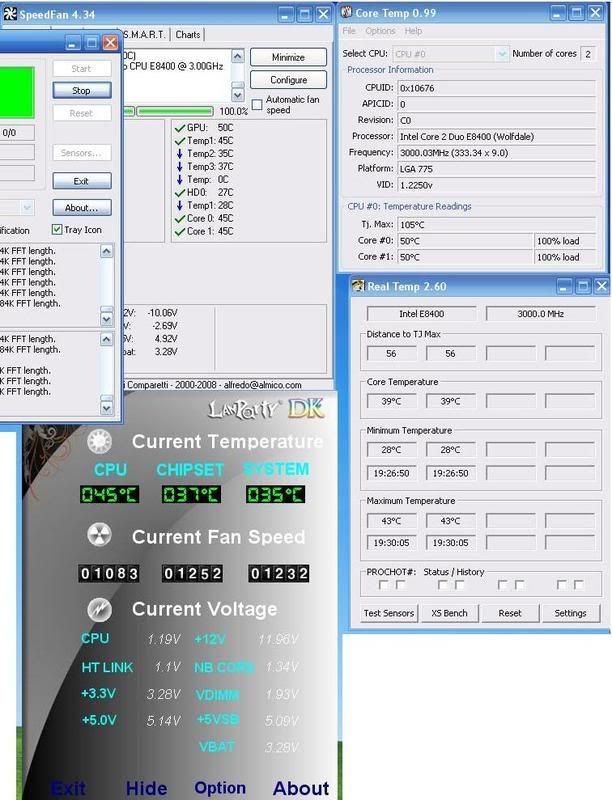Toggle the Tray Icon checkbox
The image size is (612, 800).
pos(57,230)
